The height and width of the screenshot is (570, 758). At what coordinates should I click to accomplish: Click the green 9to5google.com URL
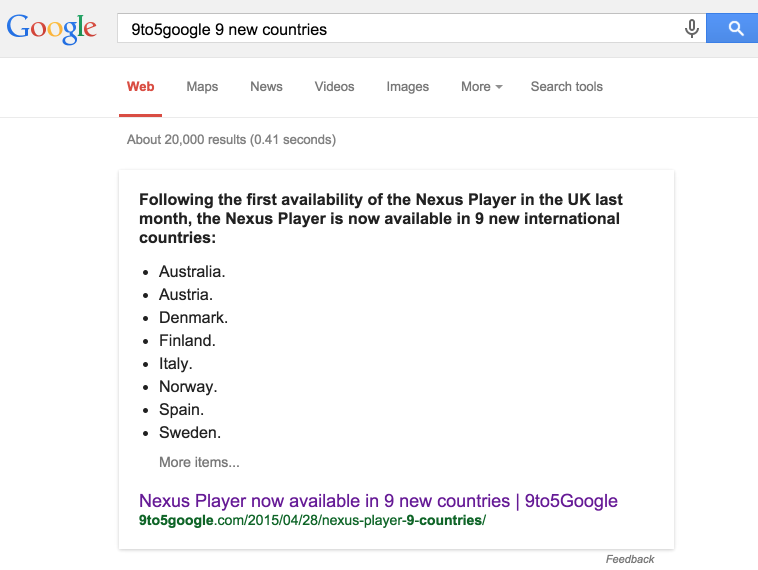pyautogui.click(x=312, y=520)
